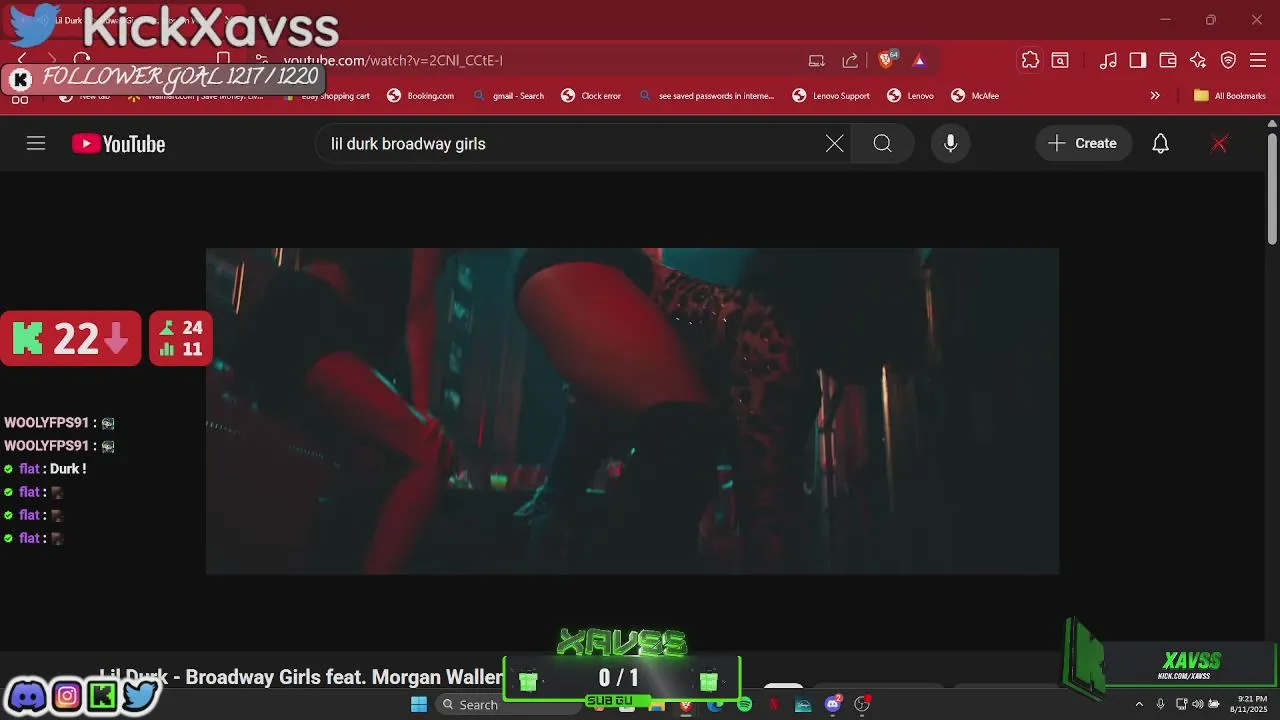Open Discord taskbar app icon
This screenshot has height=720, width=1280.
coord(832,705)
